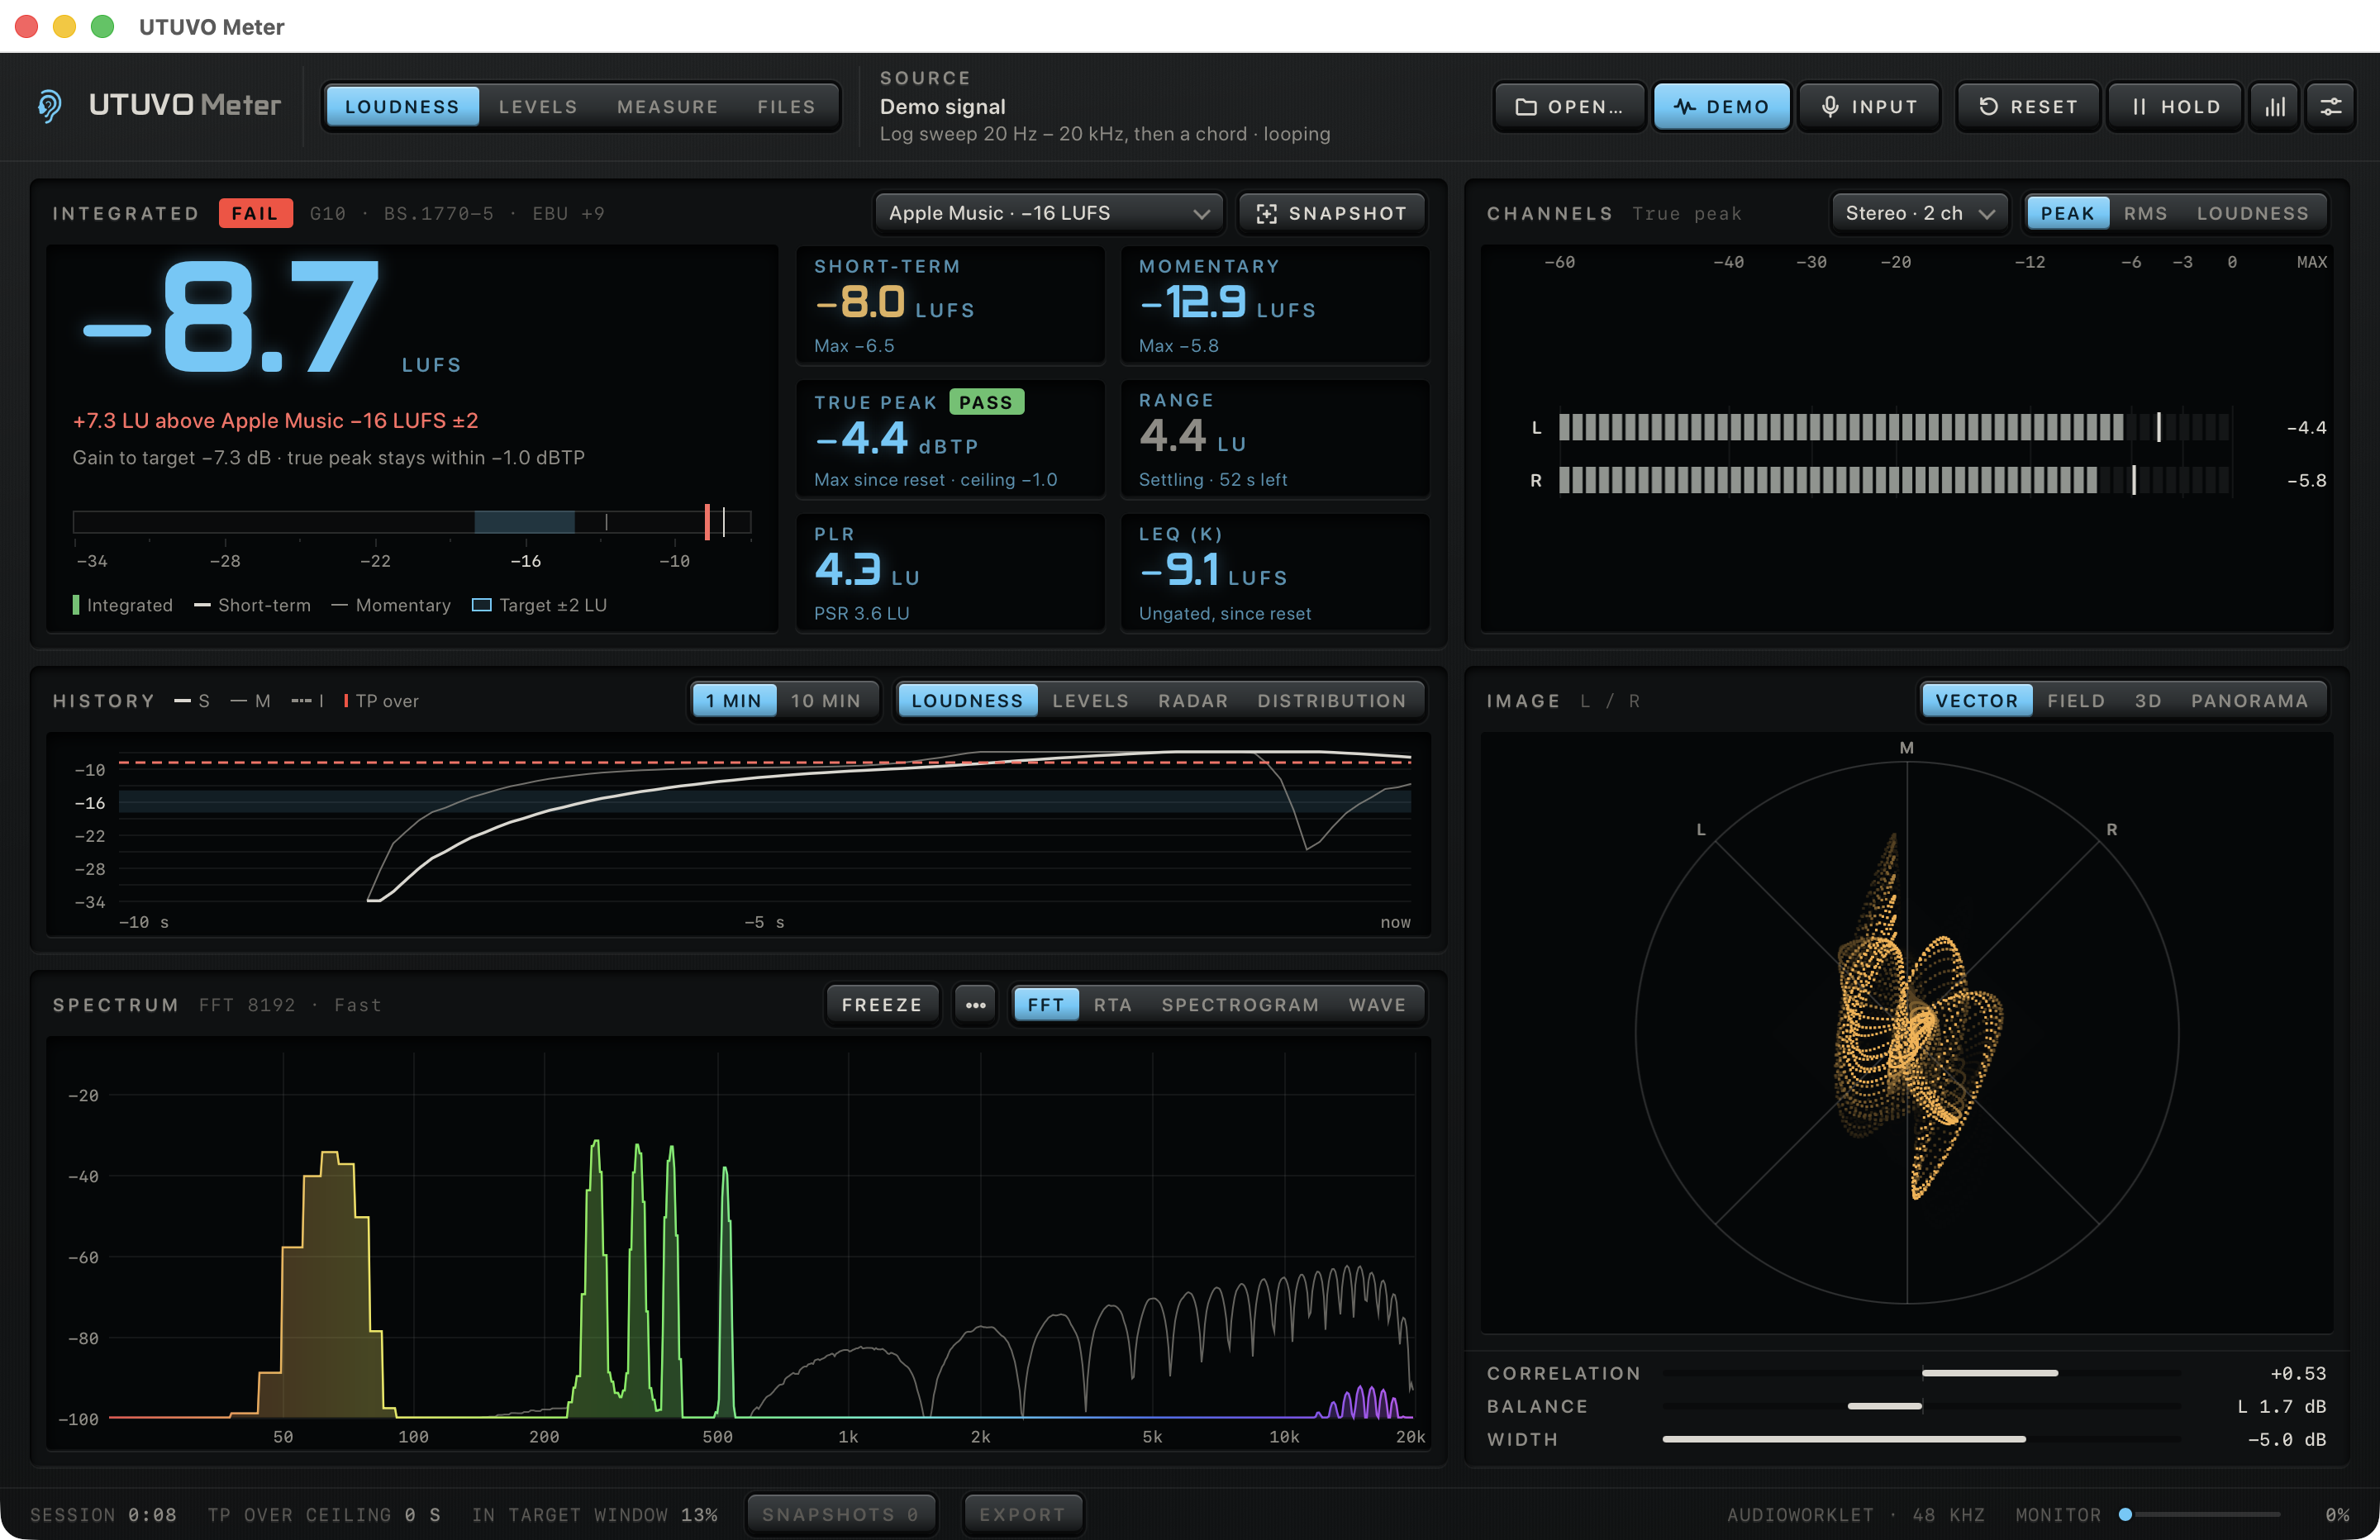
Task: Click the Export button
Action: pos(1022,1514)
